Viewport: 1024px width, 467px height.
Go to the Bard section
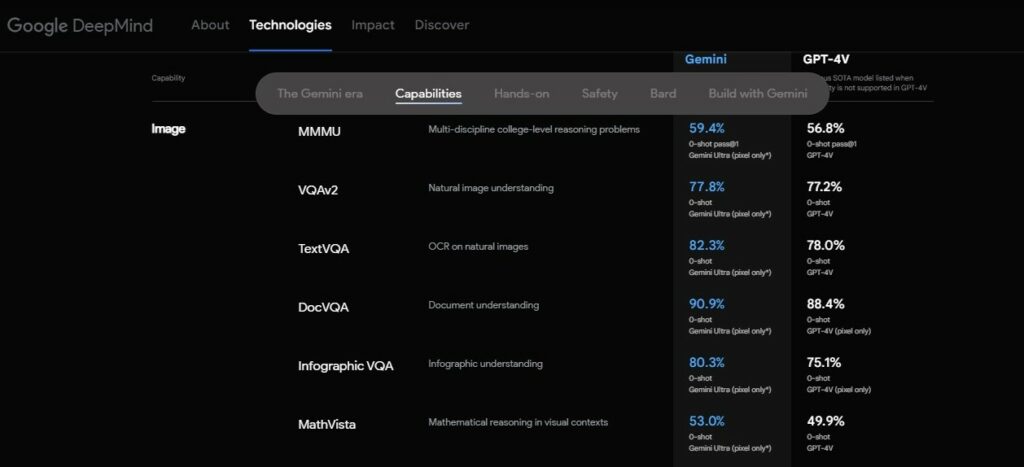click(663, 93)
